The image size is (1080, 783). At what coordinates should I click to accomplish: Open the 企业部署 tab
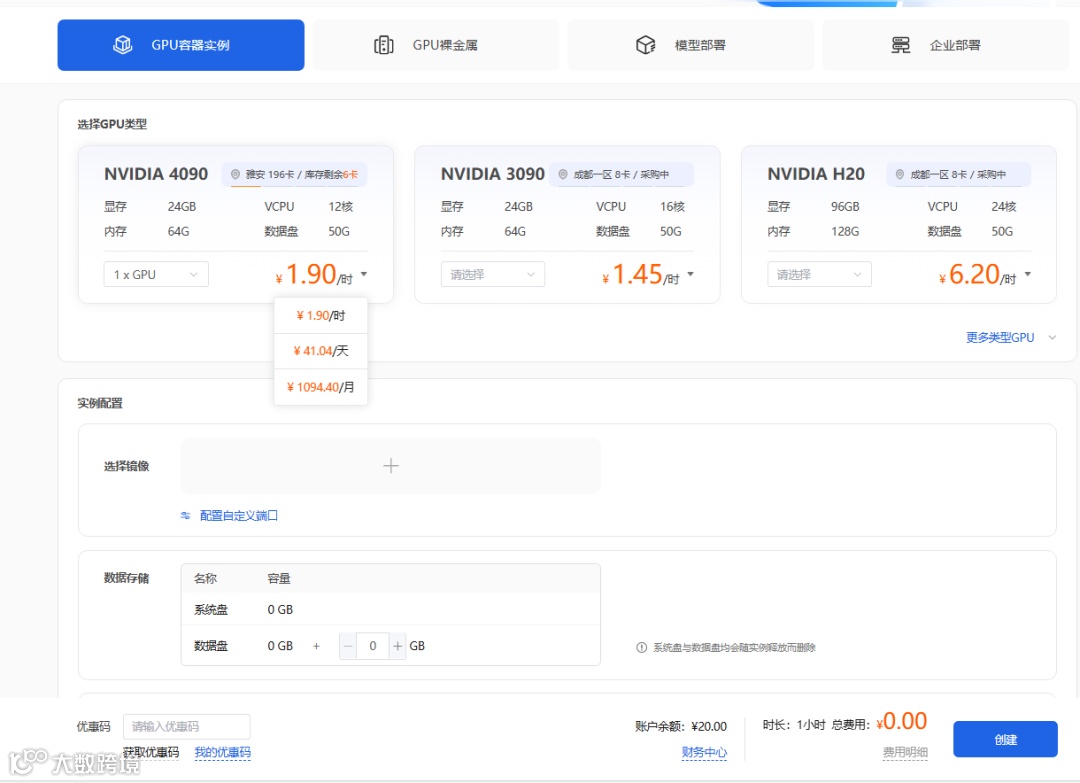coord(945,45)
